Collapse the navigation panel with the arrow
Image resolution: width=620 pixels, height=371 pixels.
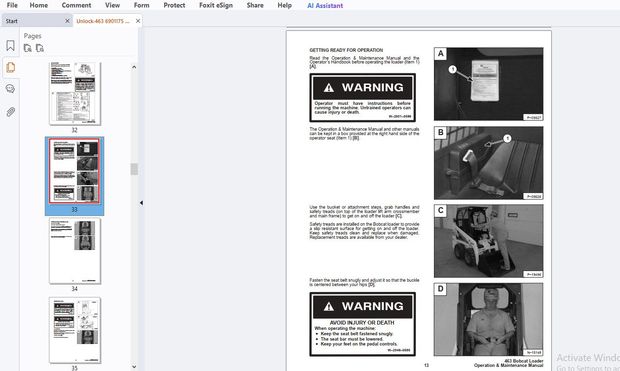click(141, 203)
